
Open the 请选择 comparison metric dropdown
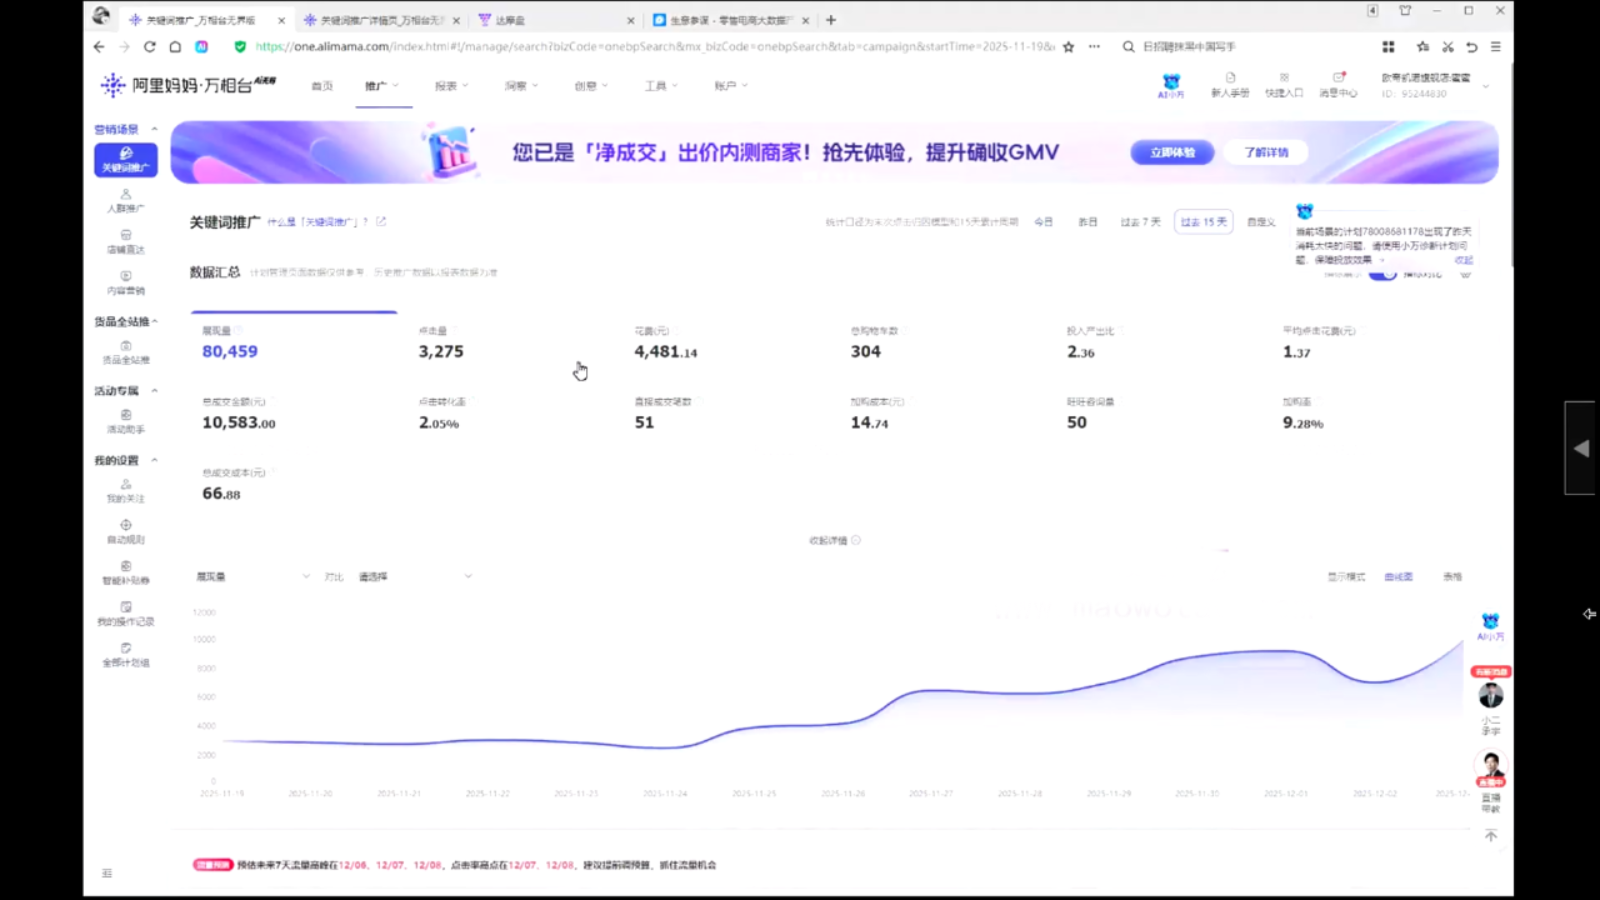pyautogui.click(x=415, y=577)
